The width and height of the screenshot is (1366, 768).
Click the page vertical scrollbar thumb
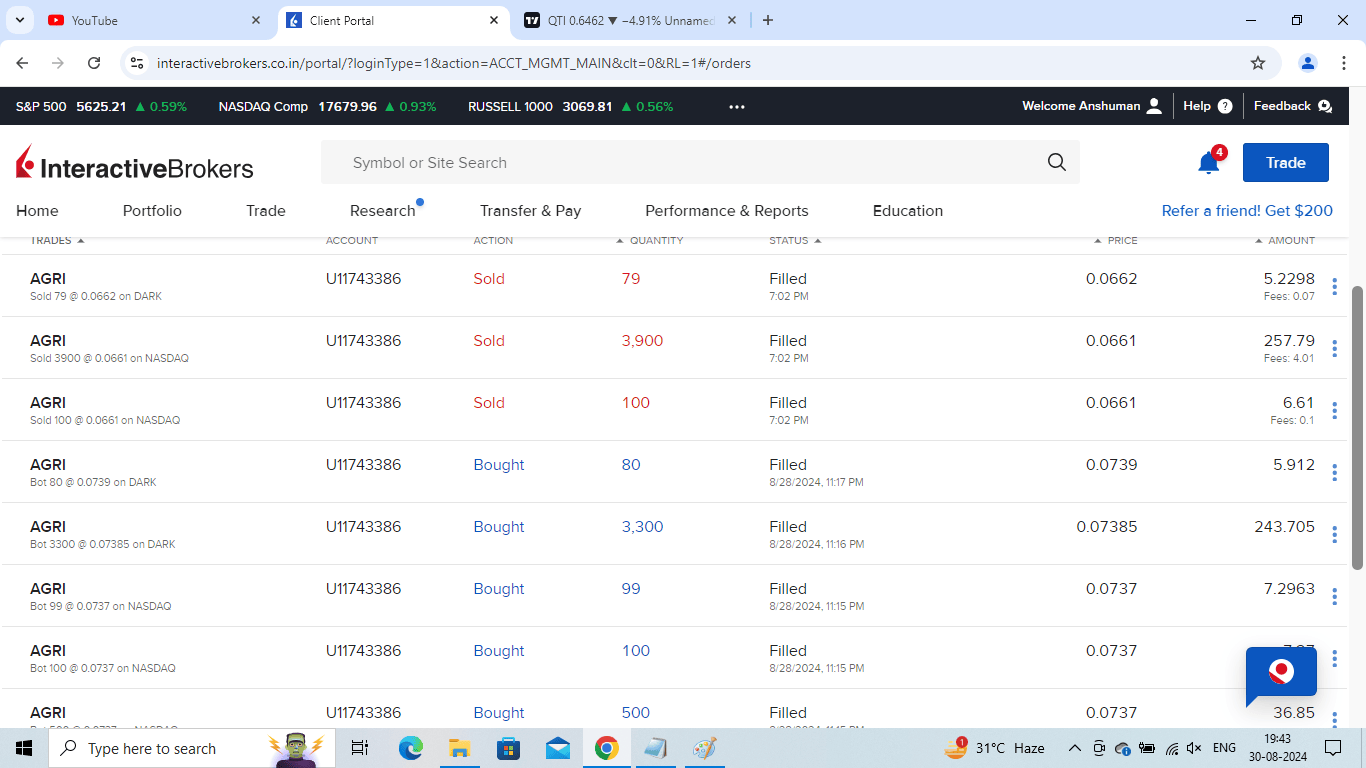click(1357, 428)
